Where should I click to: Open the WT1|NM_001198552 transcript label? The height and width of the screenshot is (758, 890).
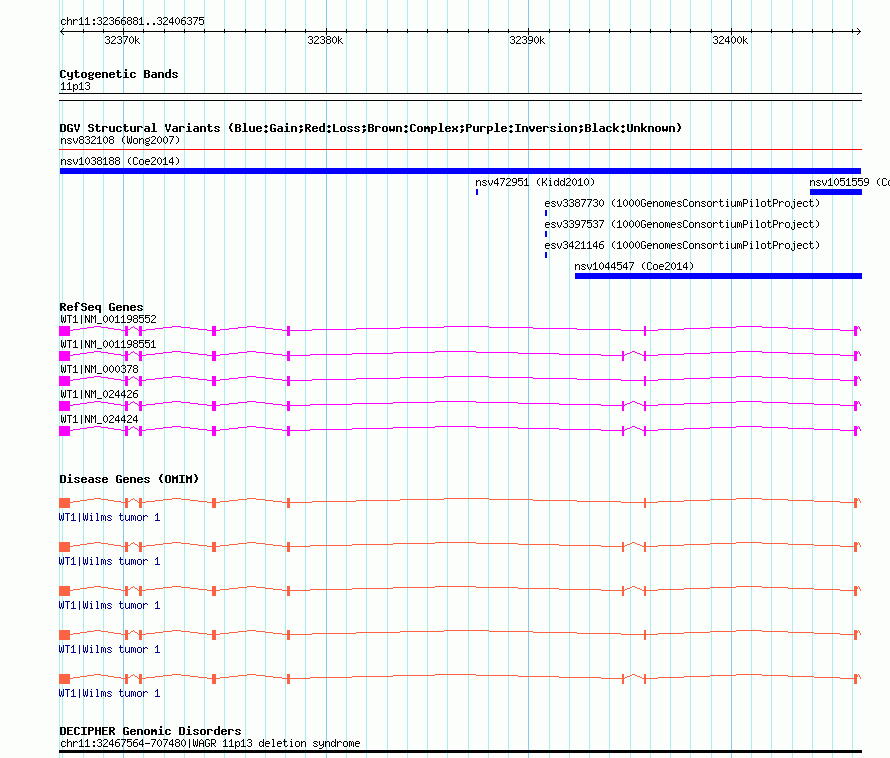(108, 320)
